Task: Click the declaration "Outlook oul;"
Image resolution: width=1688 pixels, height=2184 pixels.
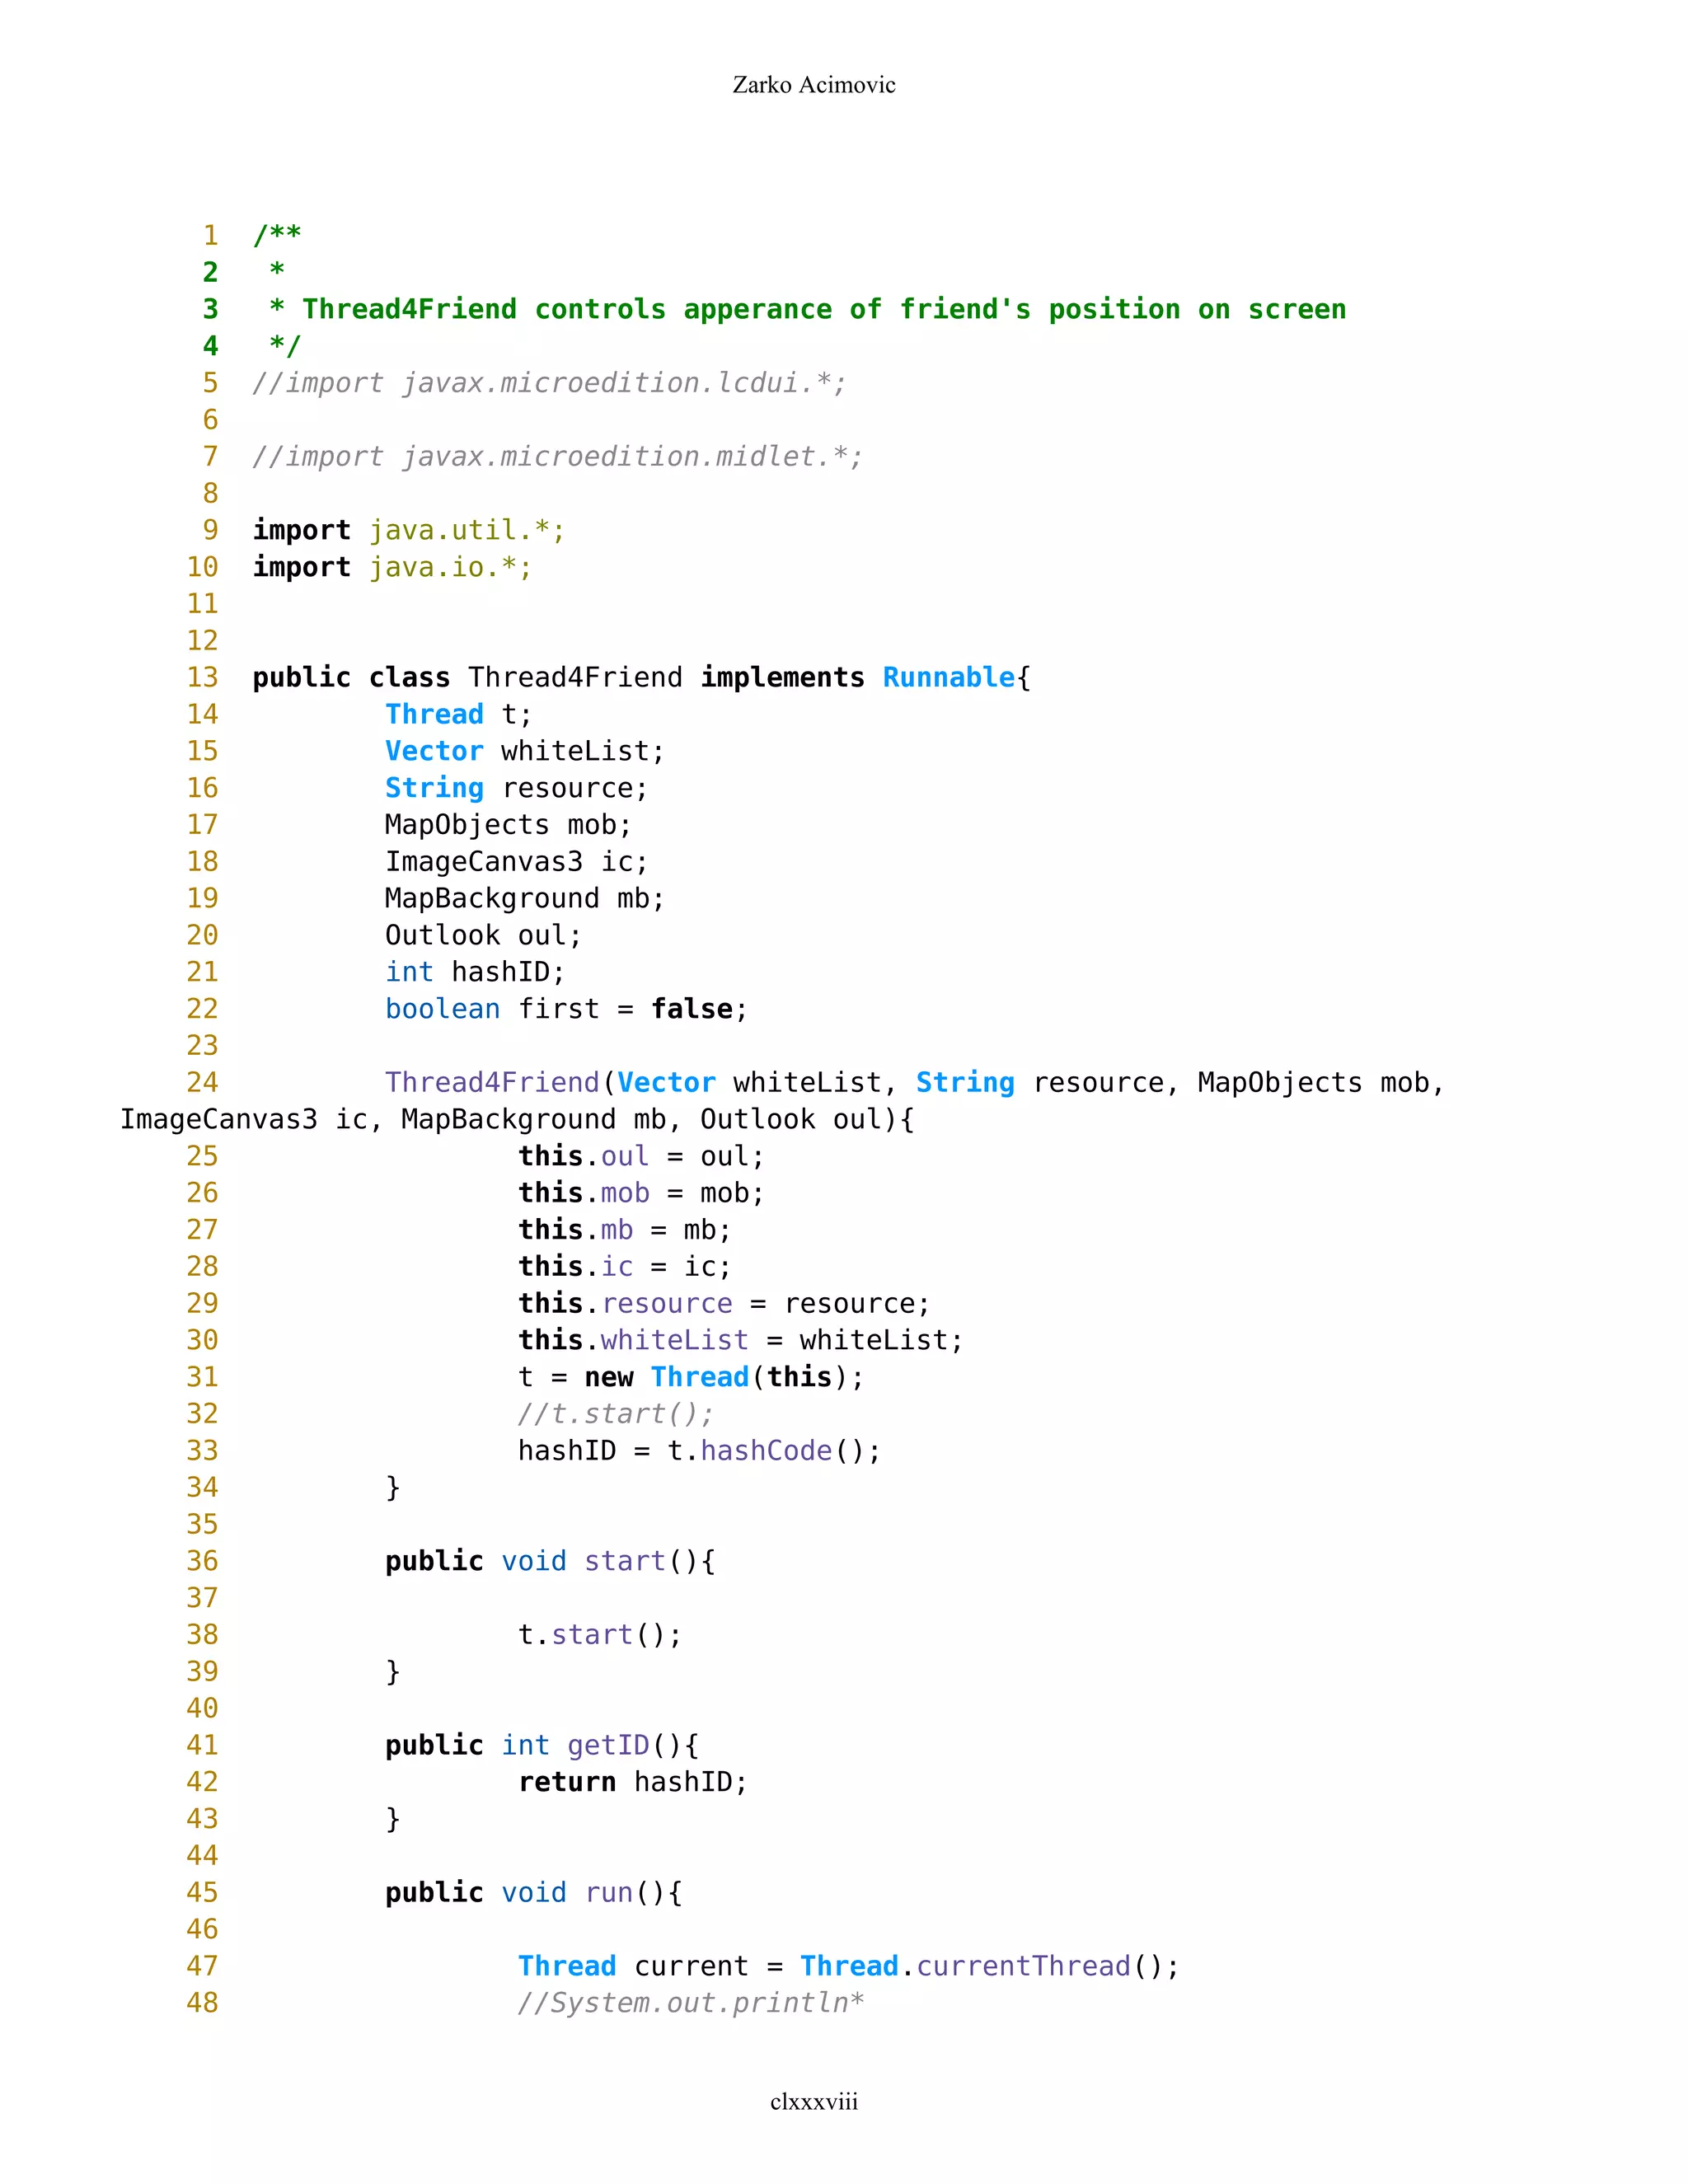Action: pyautogui.click(x=484, y=935)
